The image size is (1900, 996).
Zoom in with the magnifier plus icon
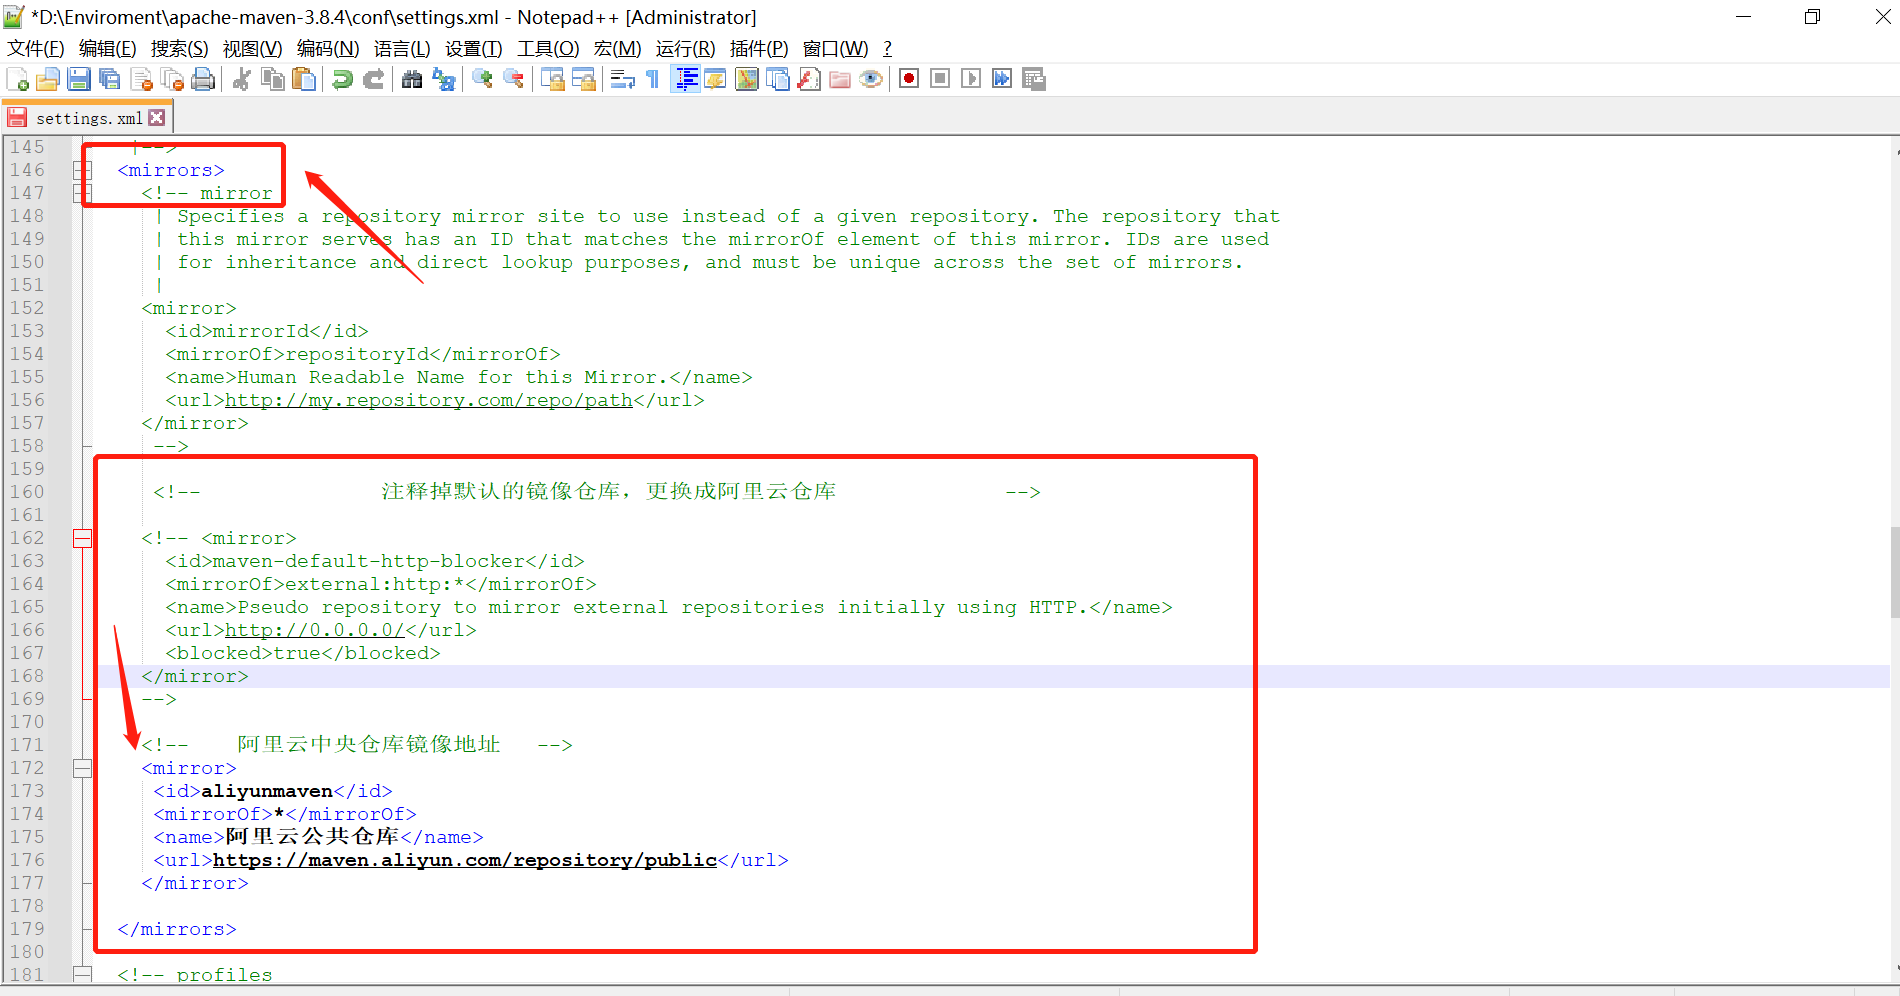[x=482, y=79]
